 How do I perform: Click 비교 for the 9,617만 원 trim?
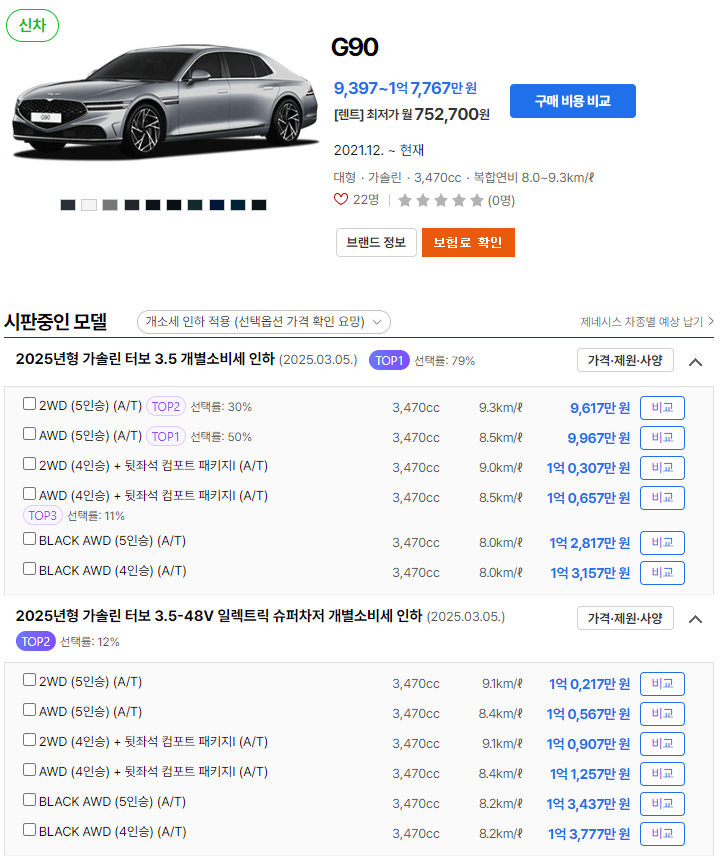pos(662,408)
